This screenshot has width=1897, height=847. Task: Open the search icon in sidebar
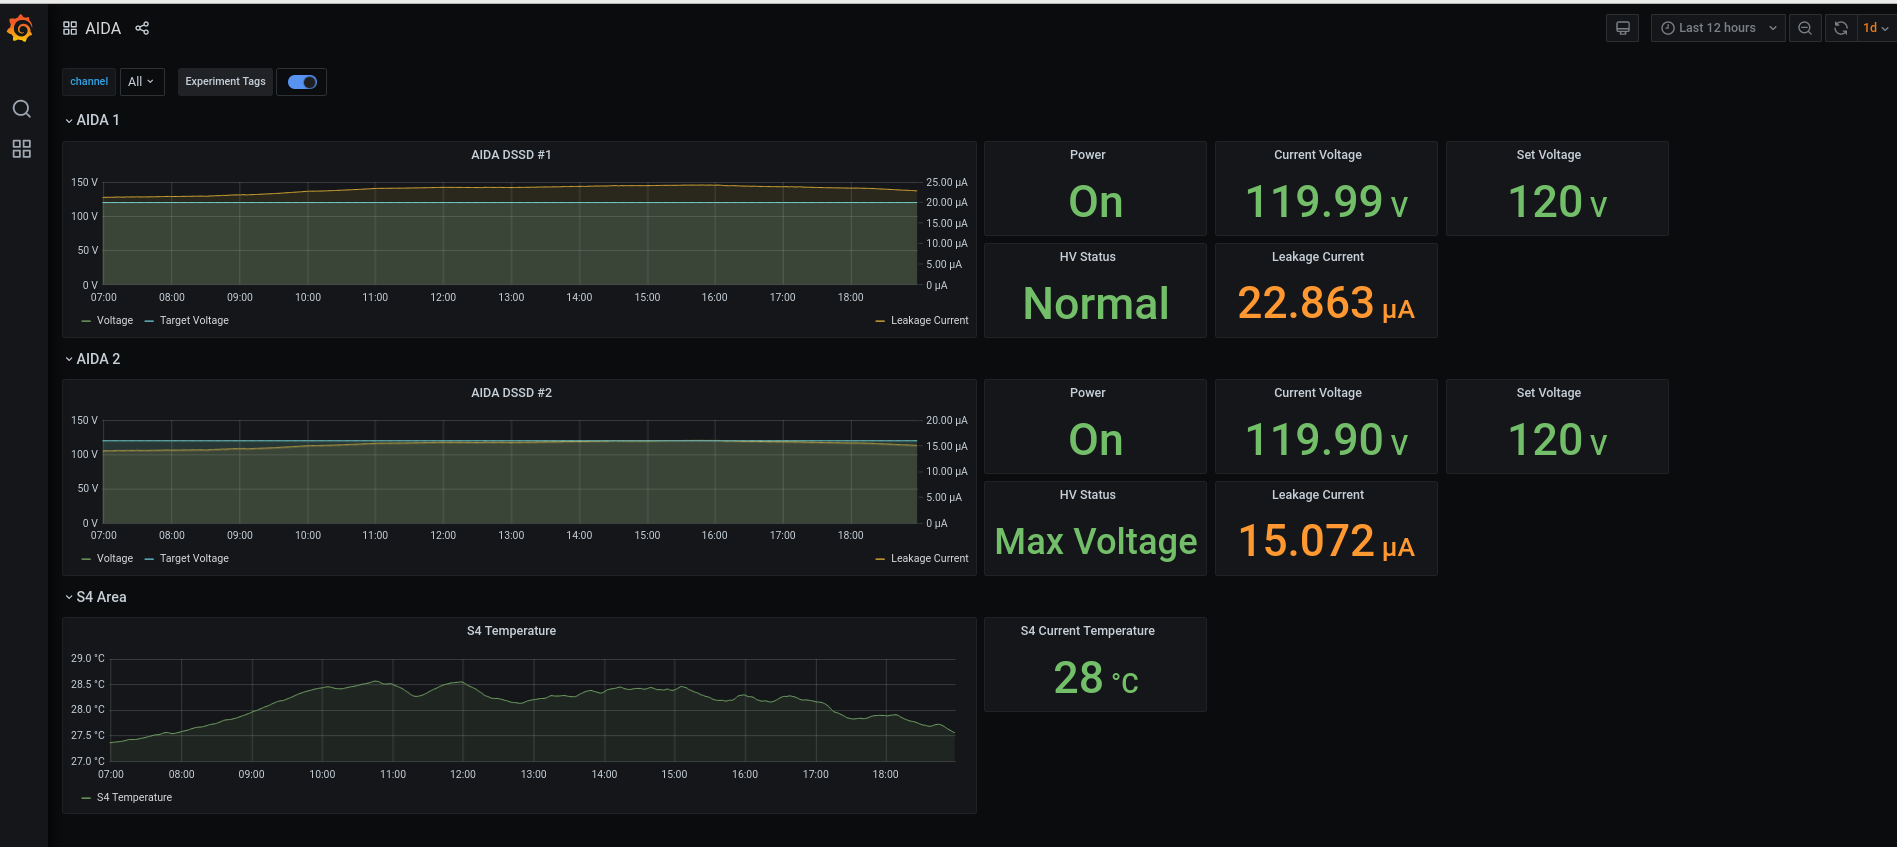point(21,109)
